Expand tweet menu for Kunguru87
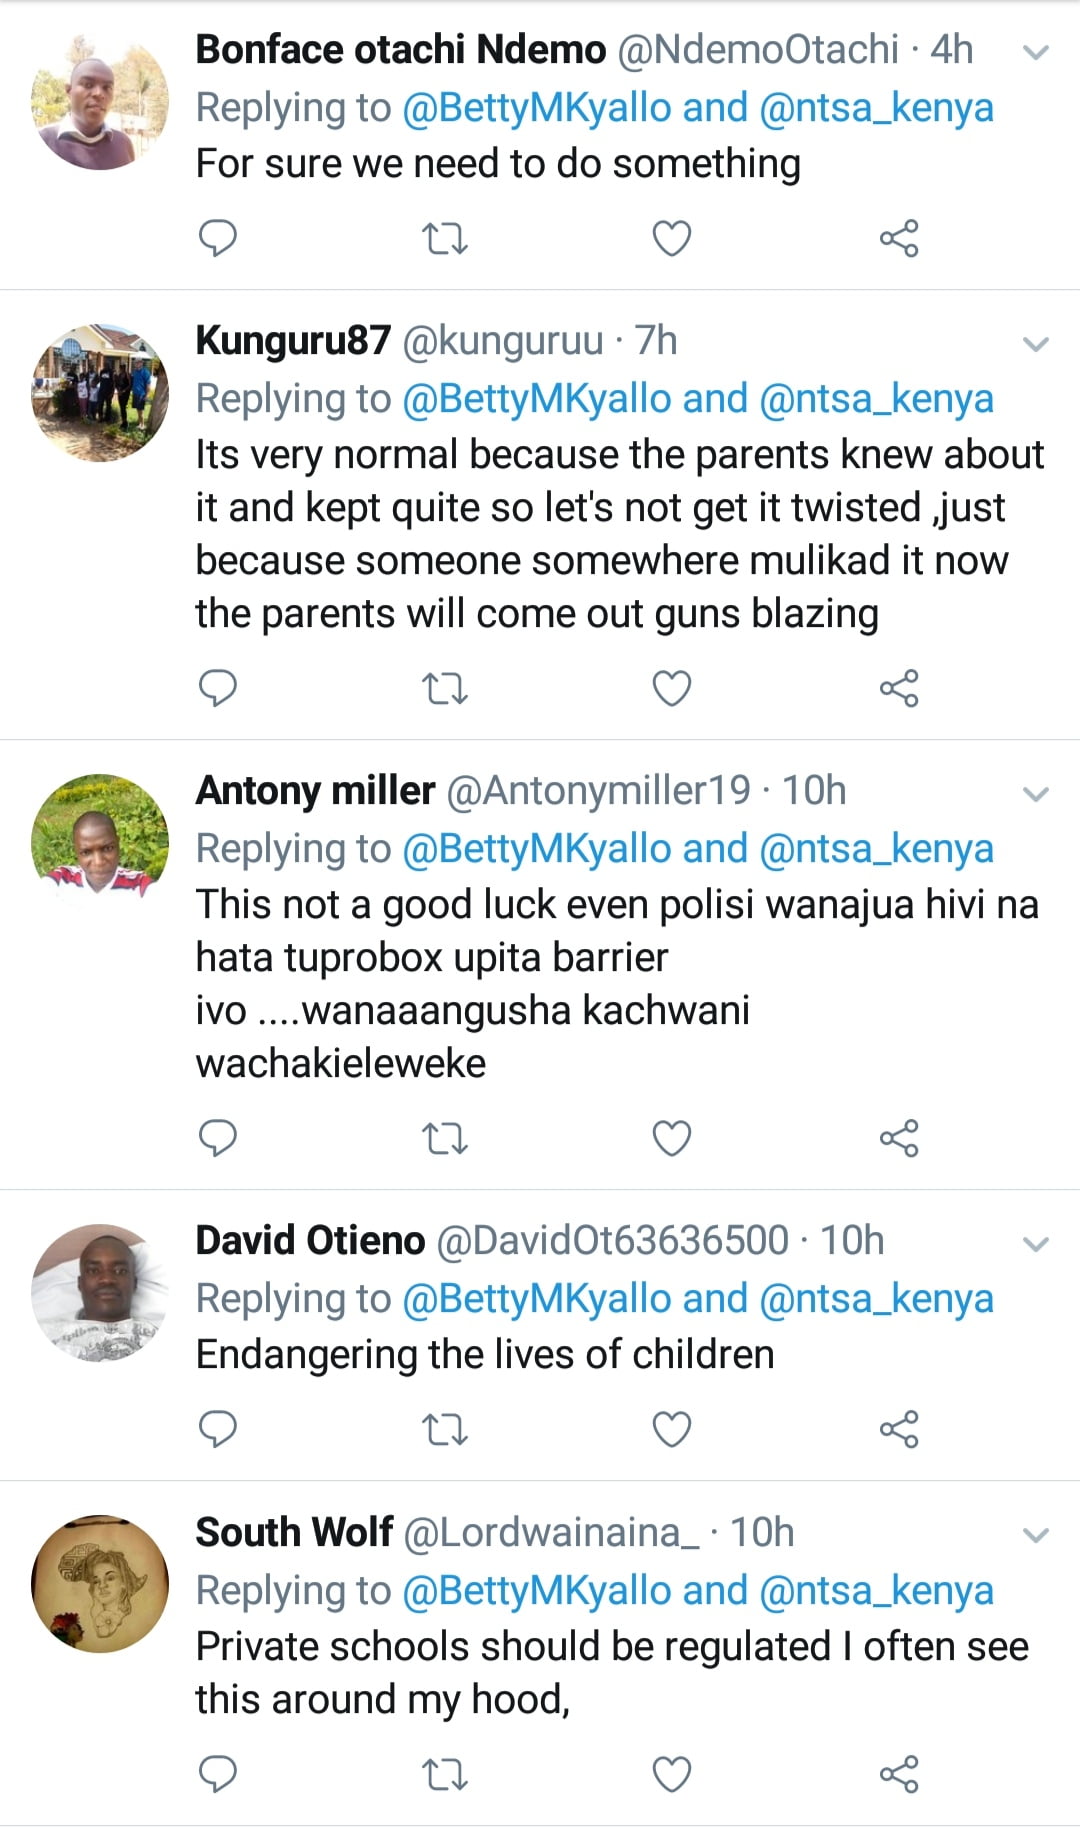The image size is (1080, 1829). coord(1037,344)
